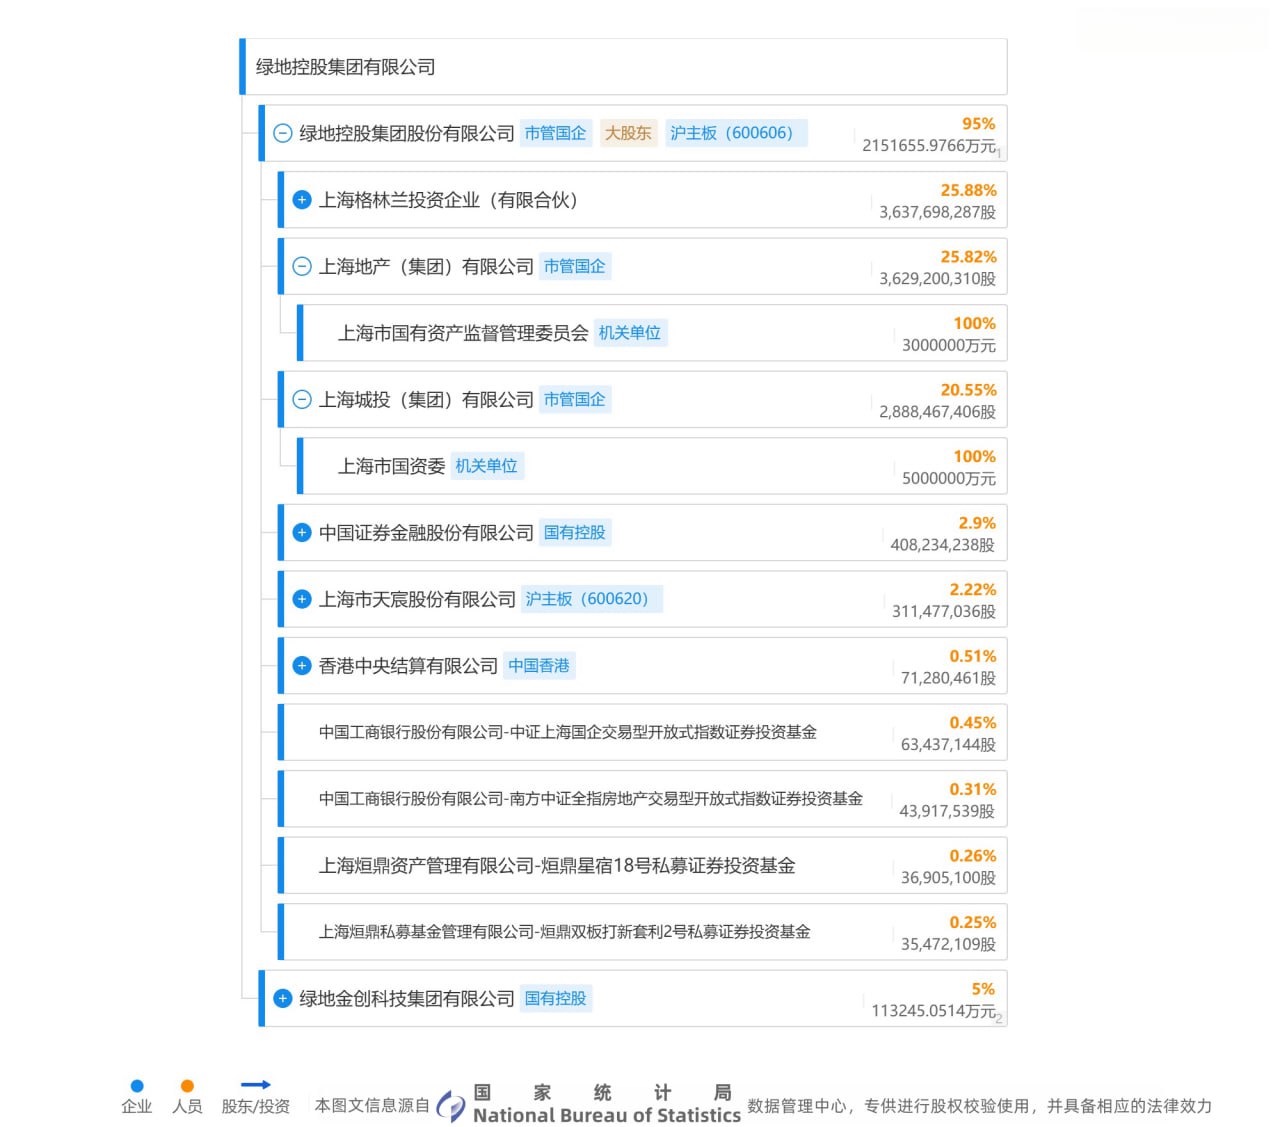Select 烜鼎双板打新套利2号 fund row
Image resolution: width=1280 pixels, height=1127 pixels.
pyautogui.click(x=644, y=931)
